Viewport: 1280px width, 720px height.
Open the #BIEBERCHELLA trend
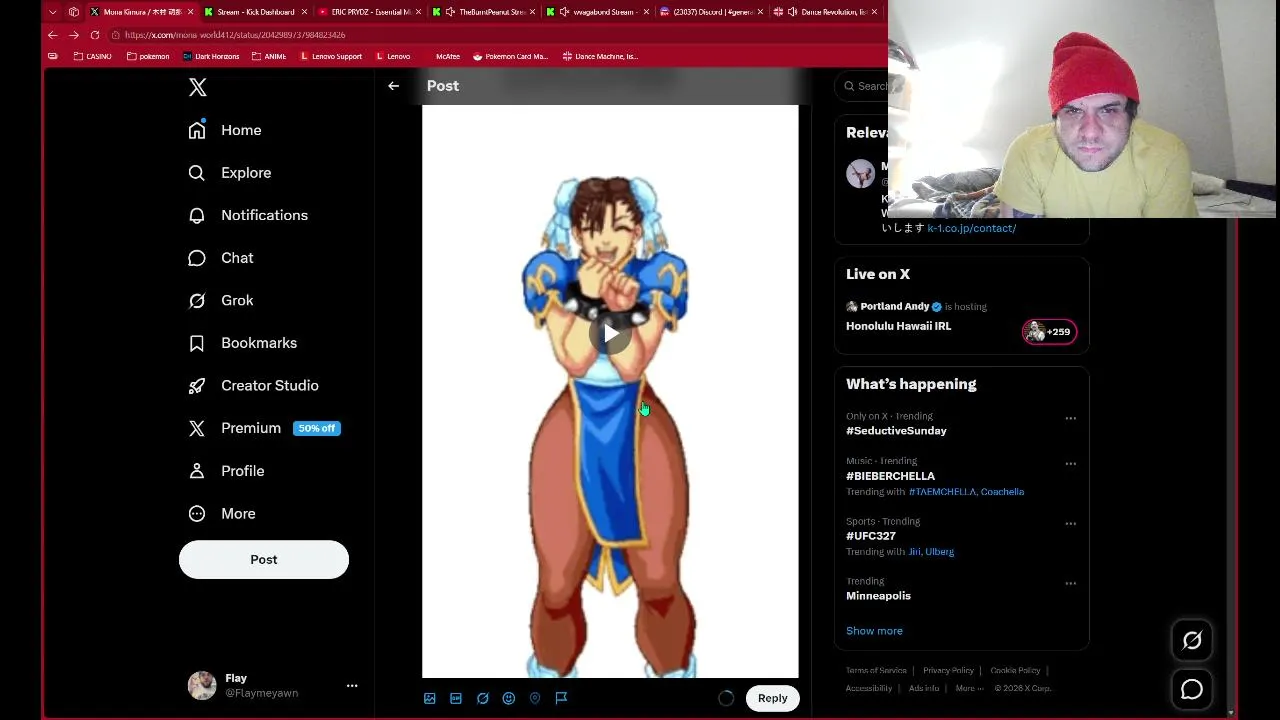[890, 476]
